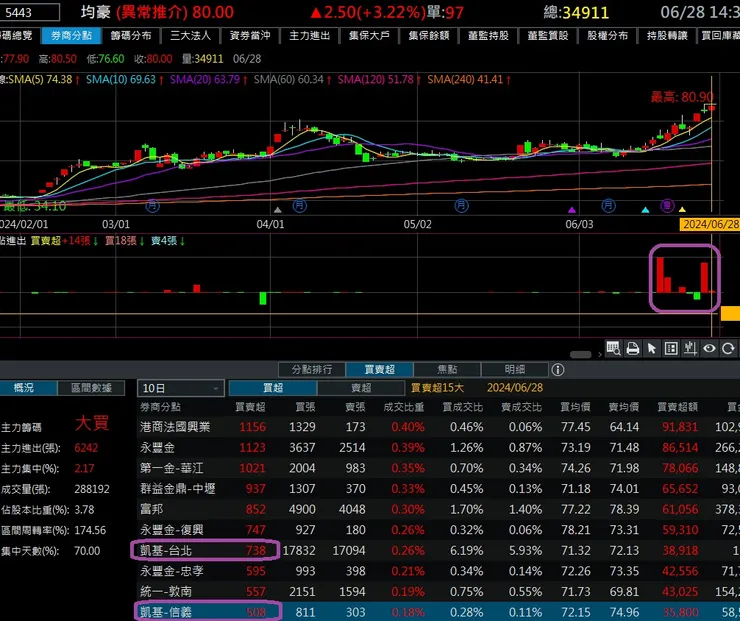The width and height of the screenshot is (740, 621).
Task: Sort by 買賣超 column header
Action: click(250, 407)
